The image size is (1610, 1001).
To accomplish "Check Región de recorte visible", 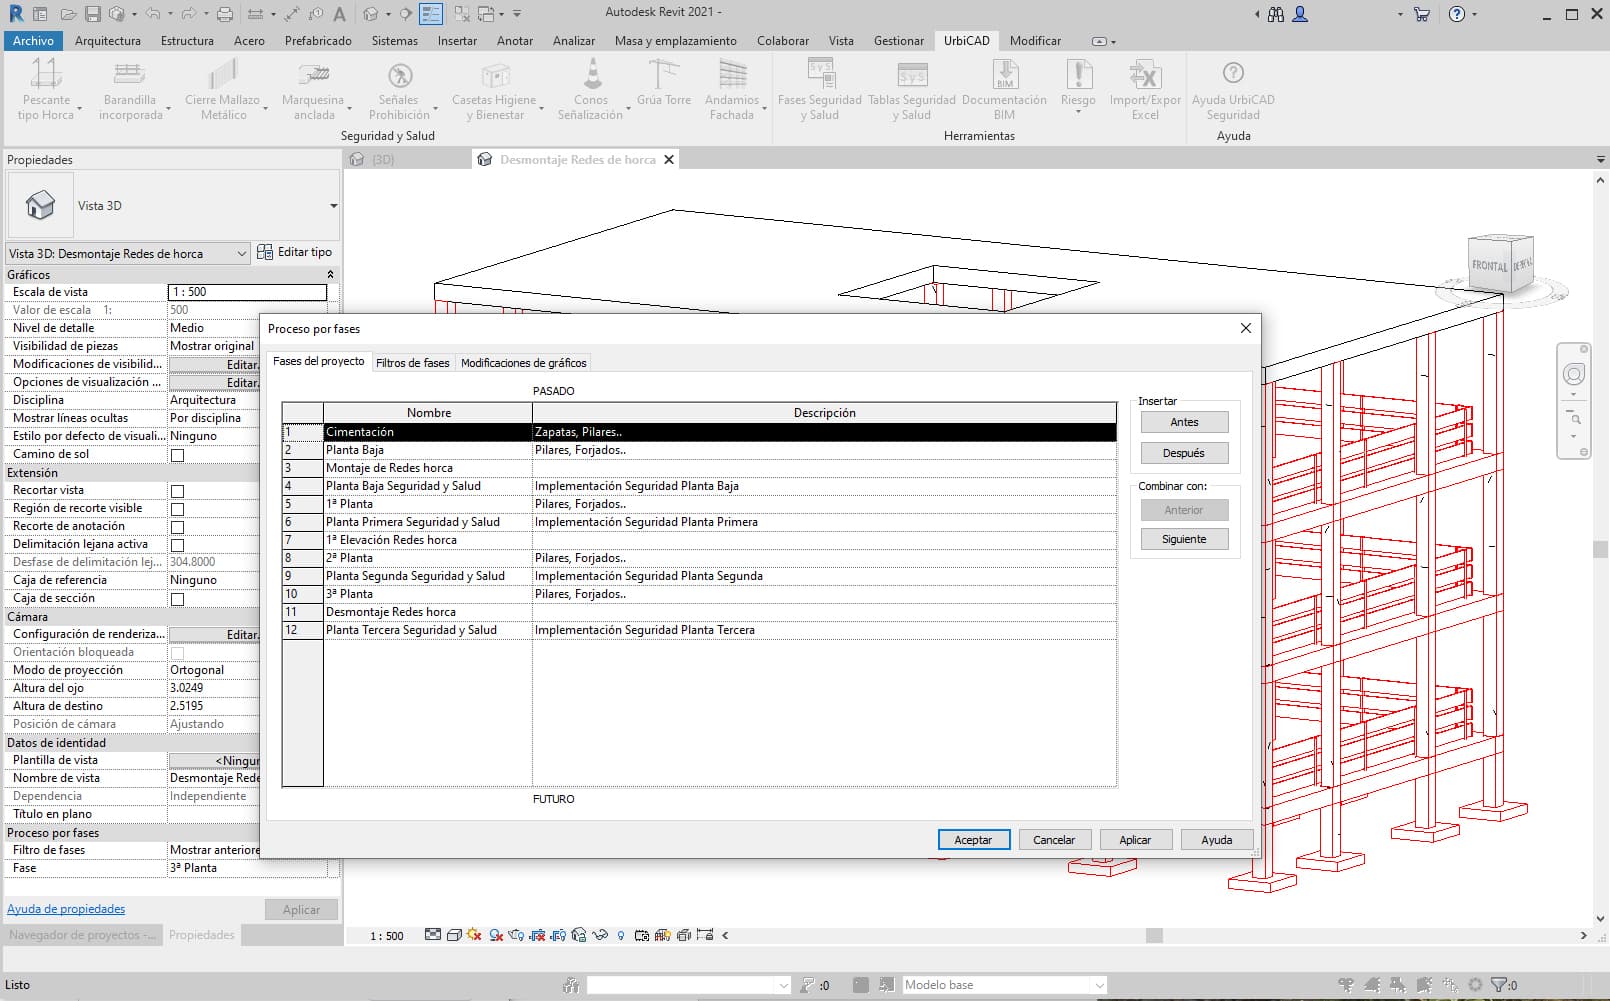I will 177,509.
